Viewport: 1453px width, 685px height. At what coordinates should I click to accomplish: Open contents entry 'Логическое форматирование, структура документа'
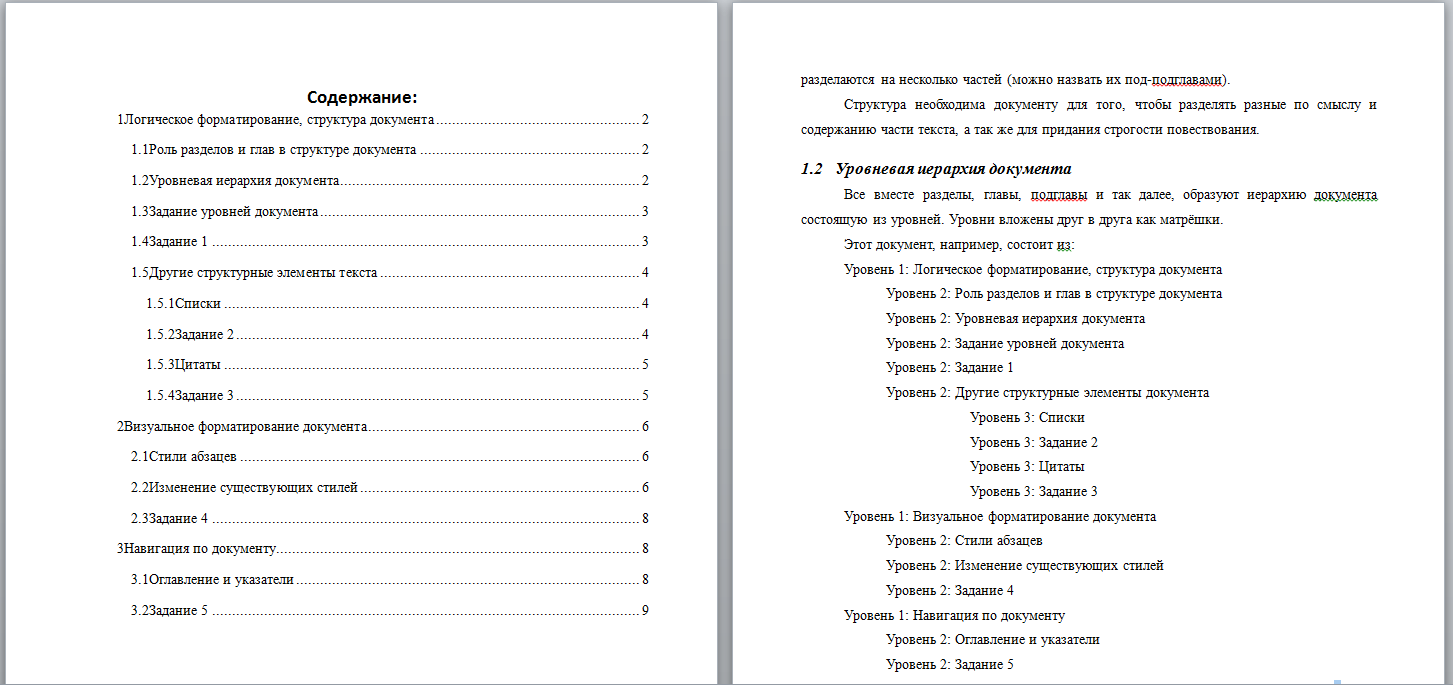coord(385,119)
